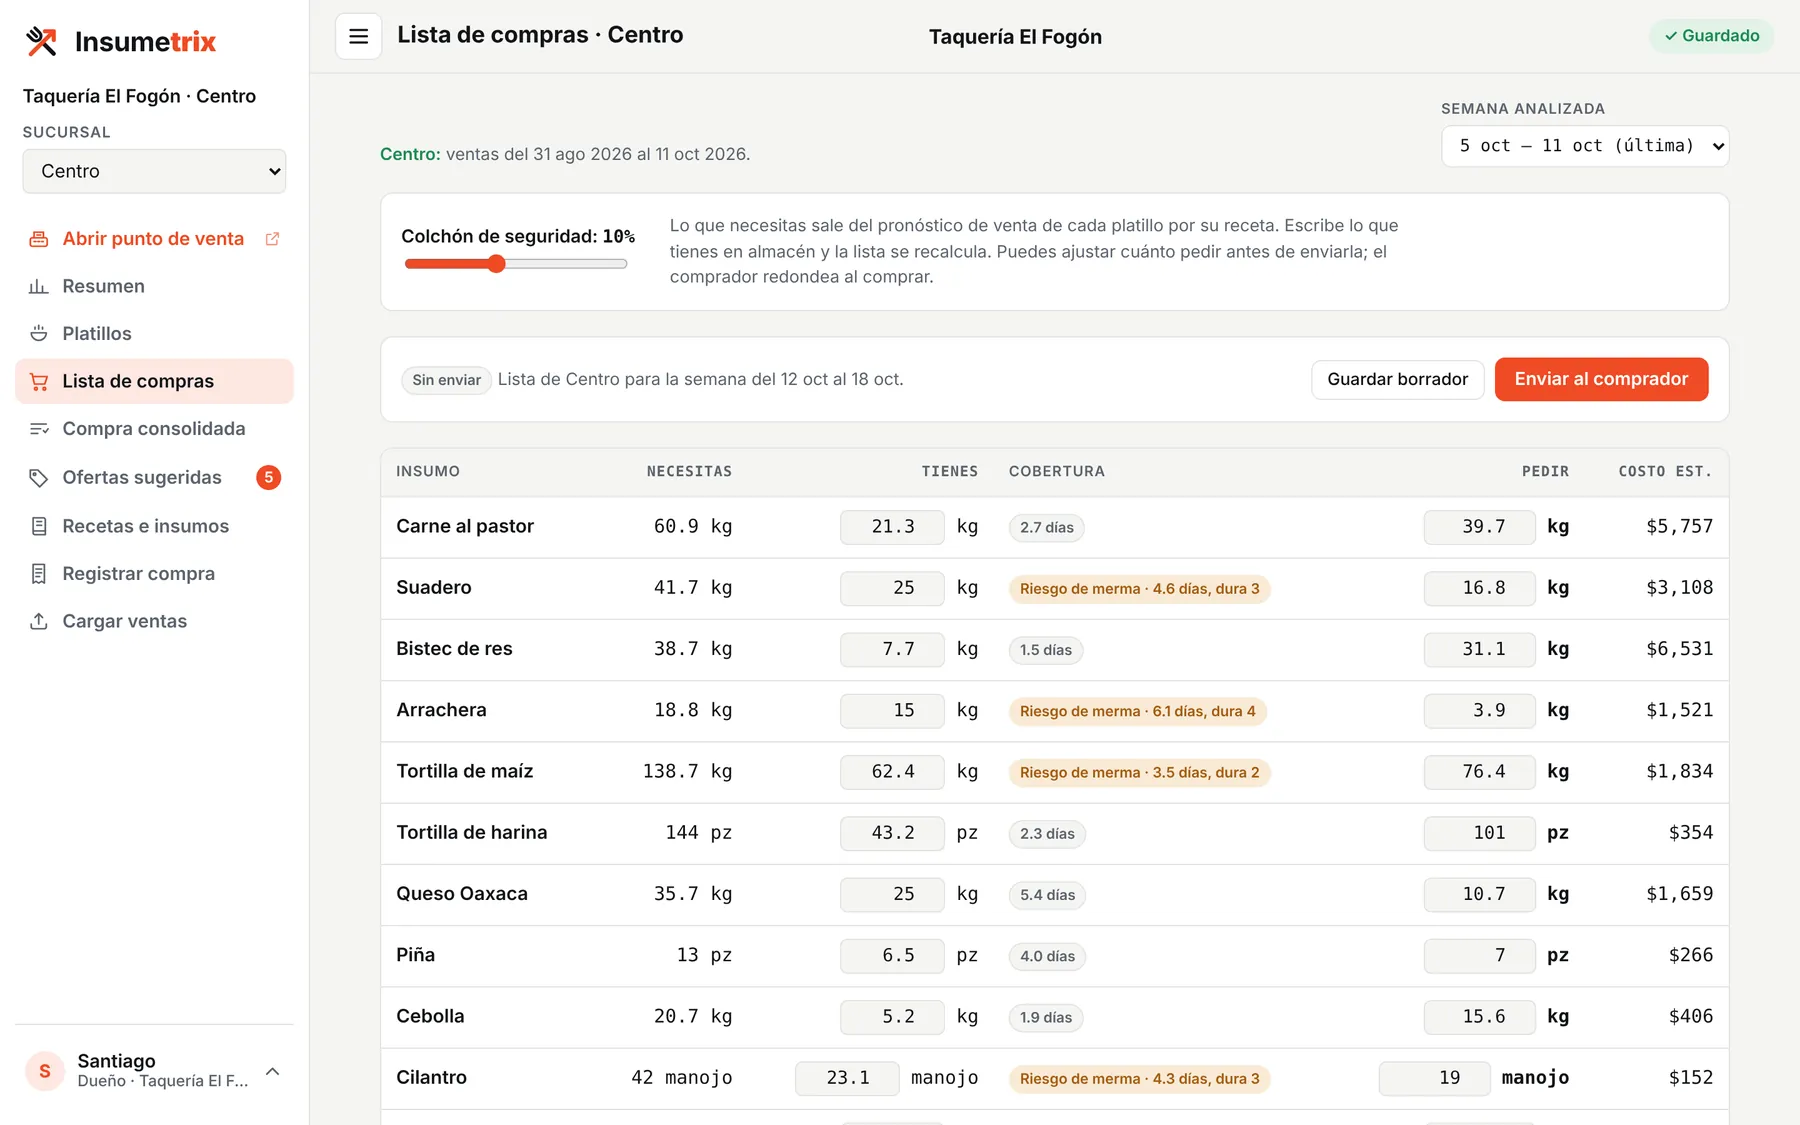Toggle the hamburger menu button
This screenshot has height=1125, width=1800.
coord(358,37)
